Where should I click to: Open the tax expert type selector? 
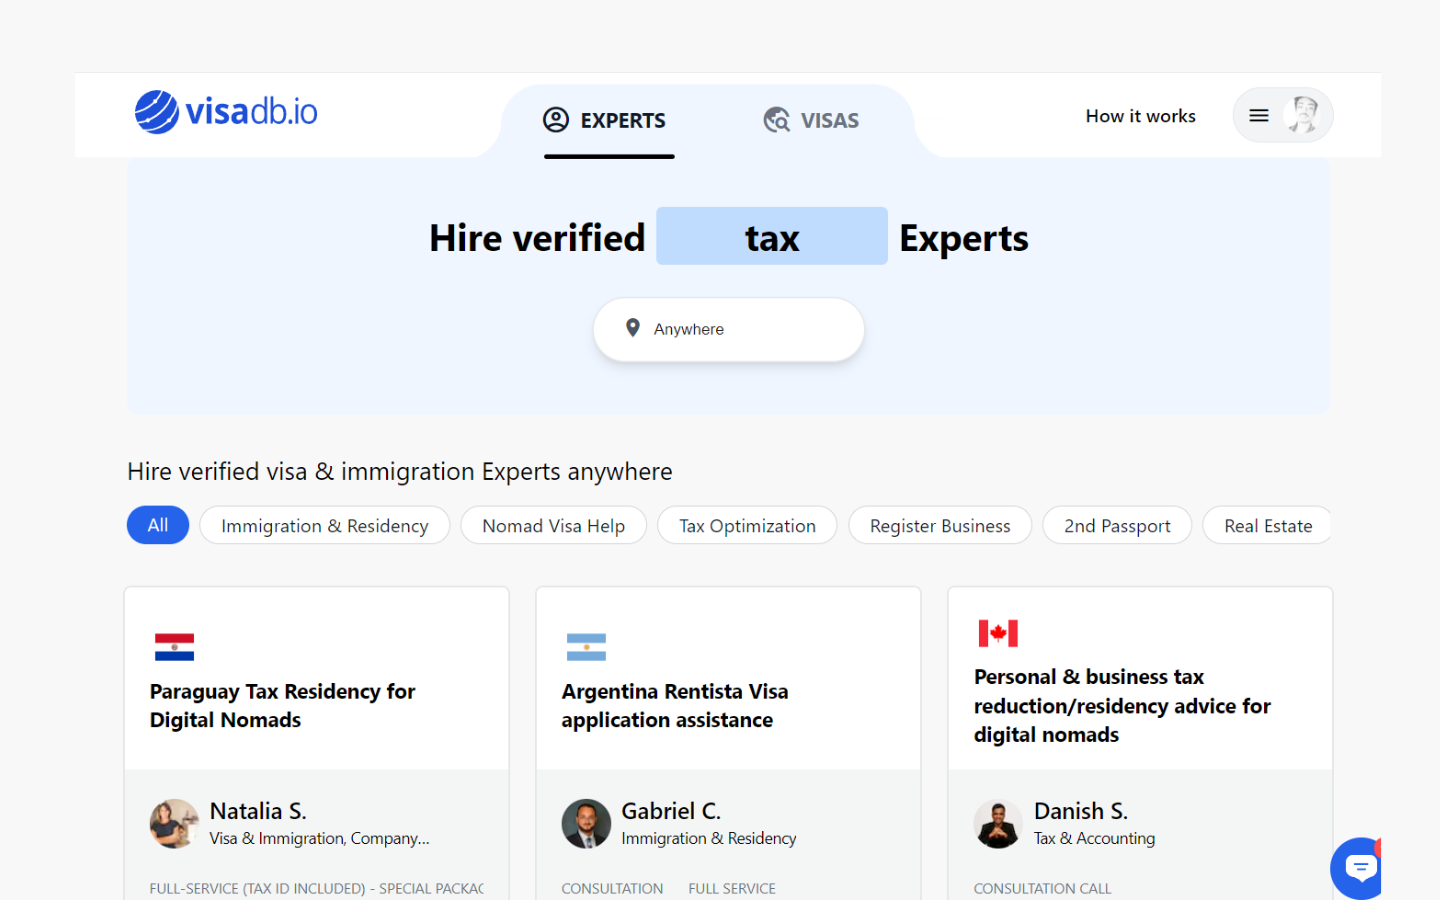point(771,236)
